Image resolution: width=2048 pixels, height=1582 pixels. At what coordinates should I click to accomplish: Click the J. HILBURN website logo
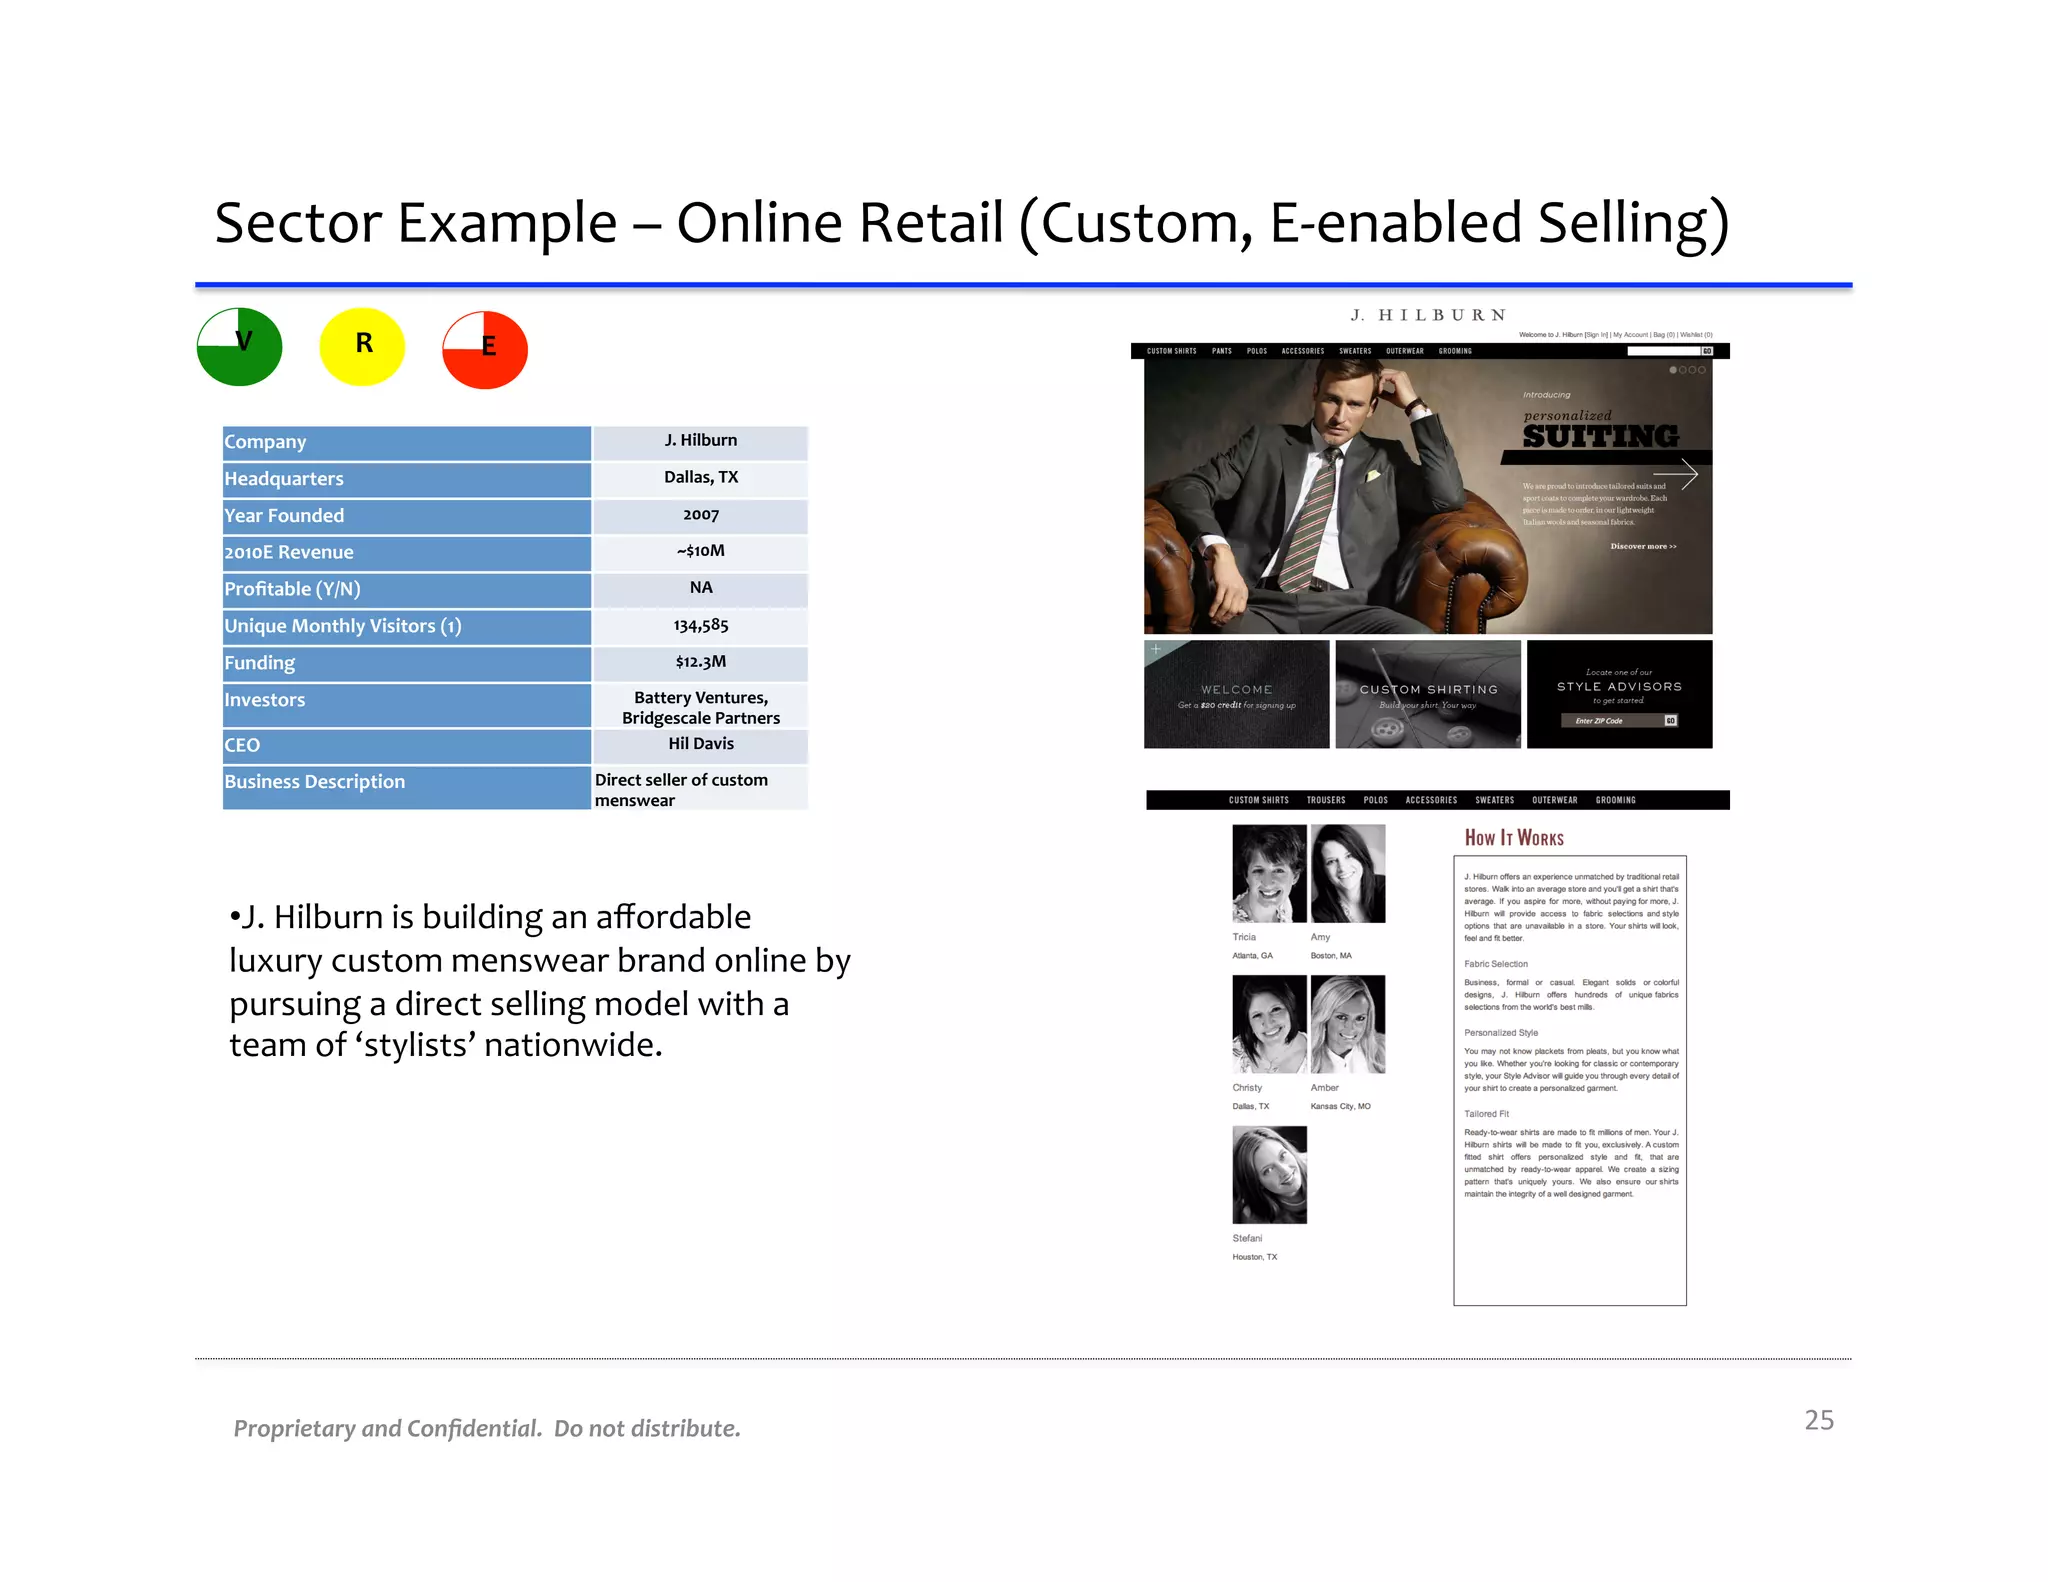pyautogui.click(x=1429, y=315)
